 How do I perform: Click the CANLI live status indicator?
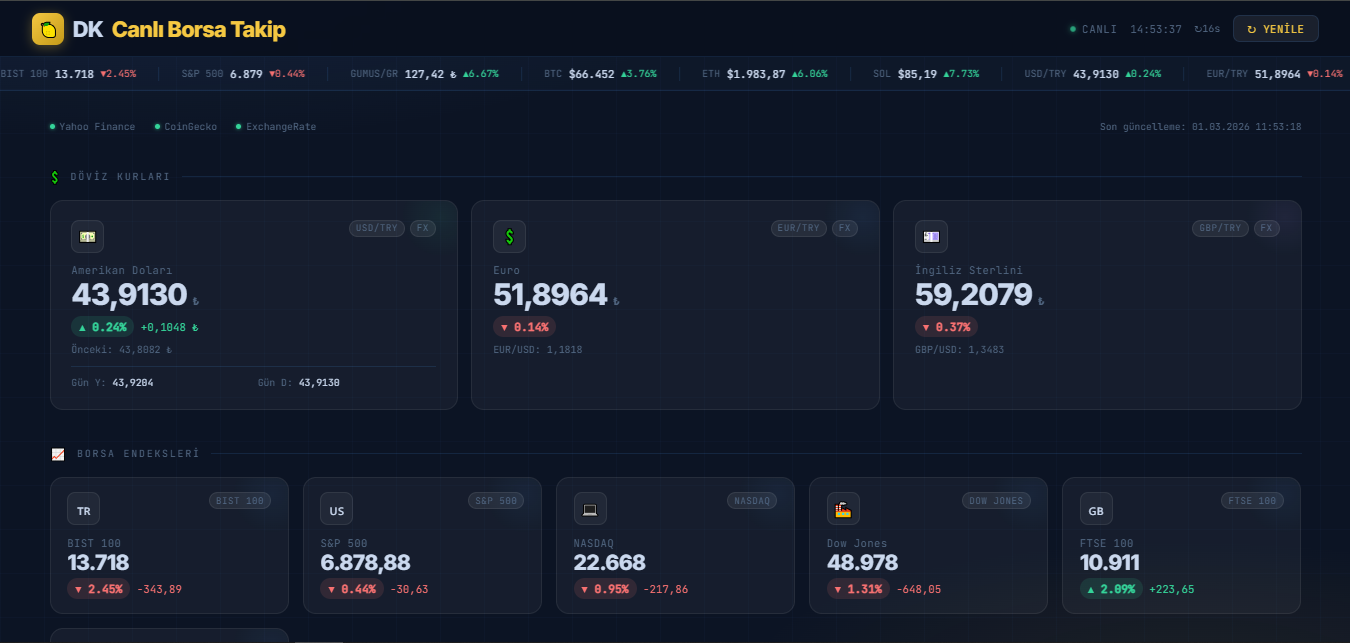tap(1093, 29)
